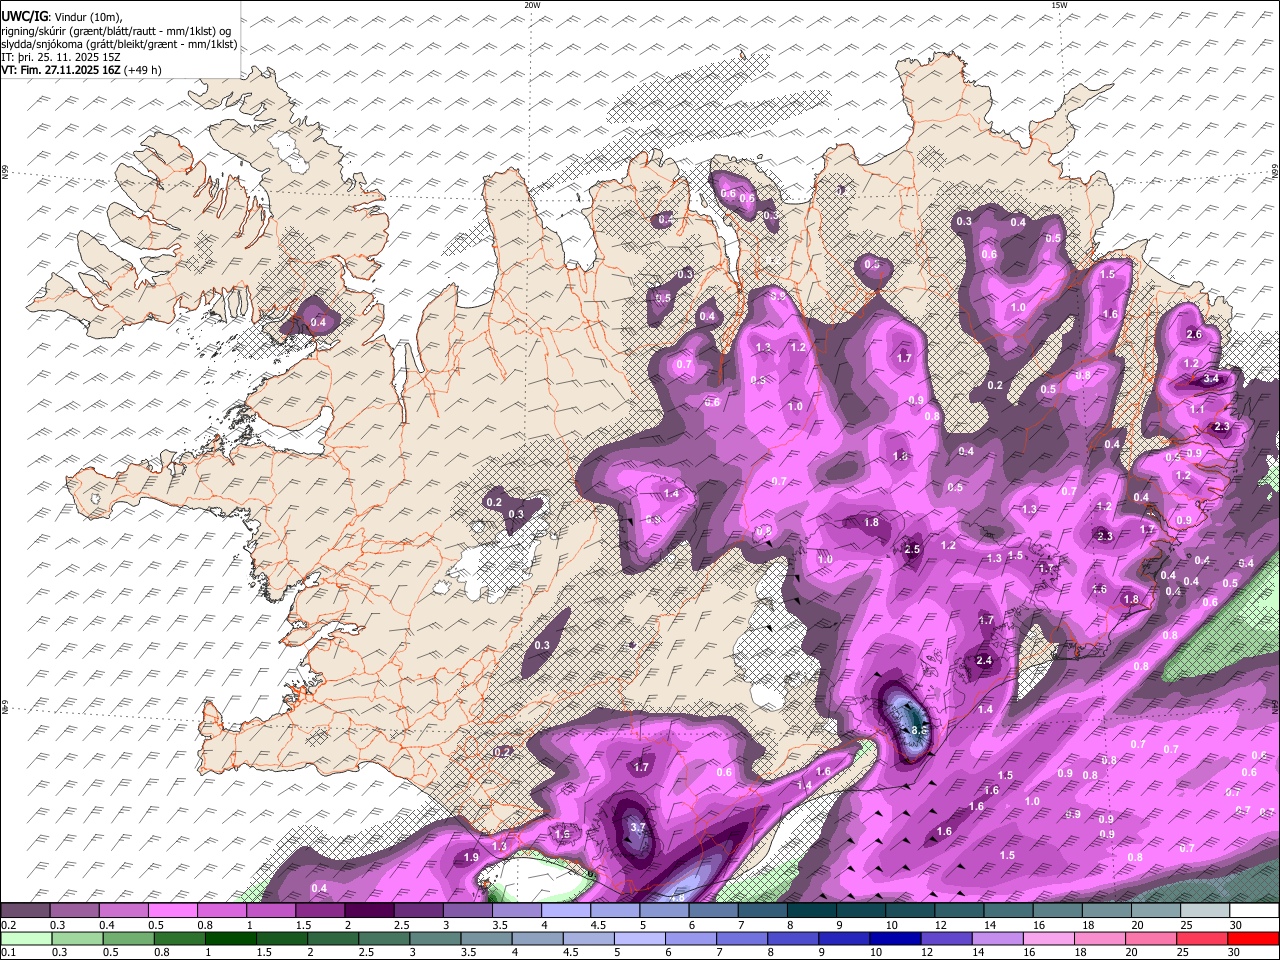Viewport: 1280px width, 960px height.
Task: Click the '3.5' label in the snow legend row
Action: click(x=499, y=925)
